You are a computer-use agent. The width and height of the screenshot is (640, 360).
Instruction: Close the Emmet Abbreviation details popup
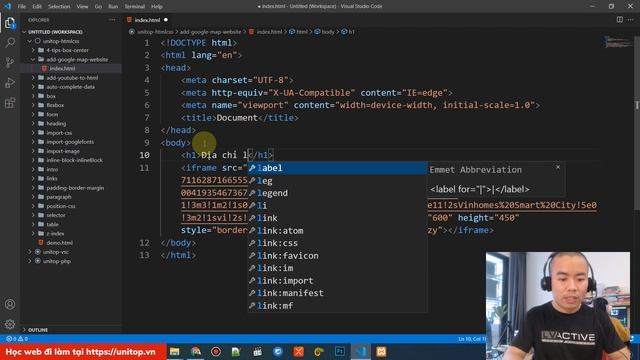point(558,167)
